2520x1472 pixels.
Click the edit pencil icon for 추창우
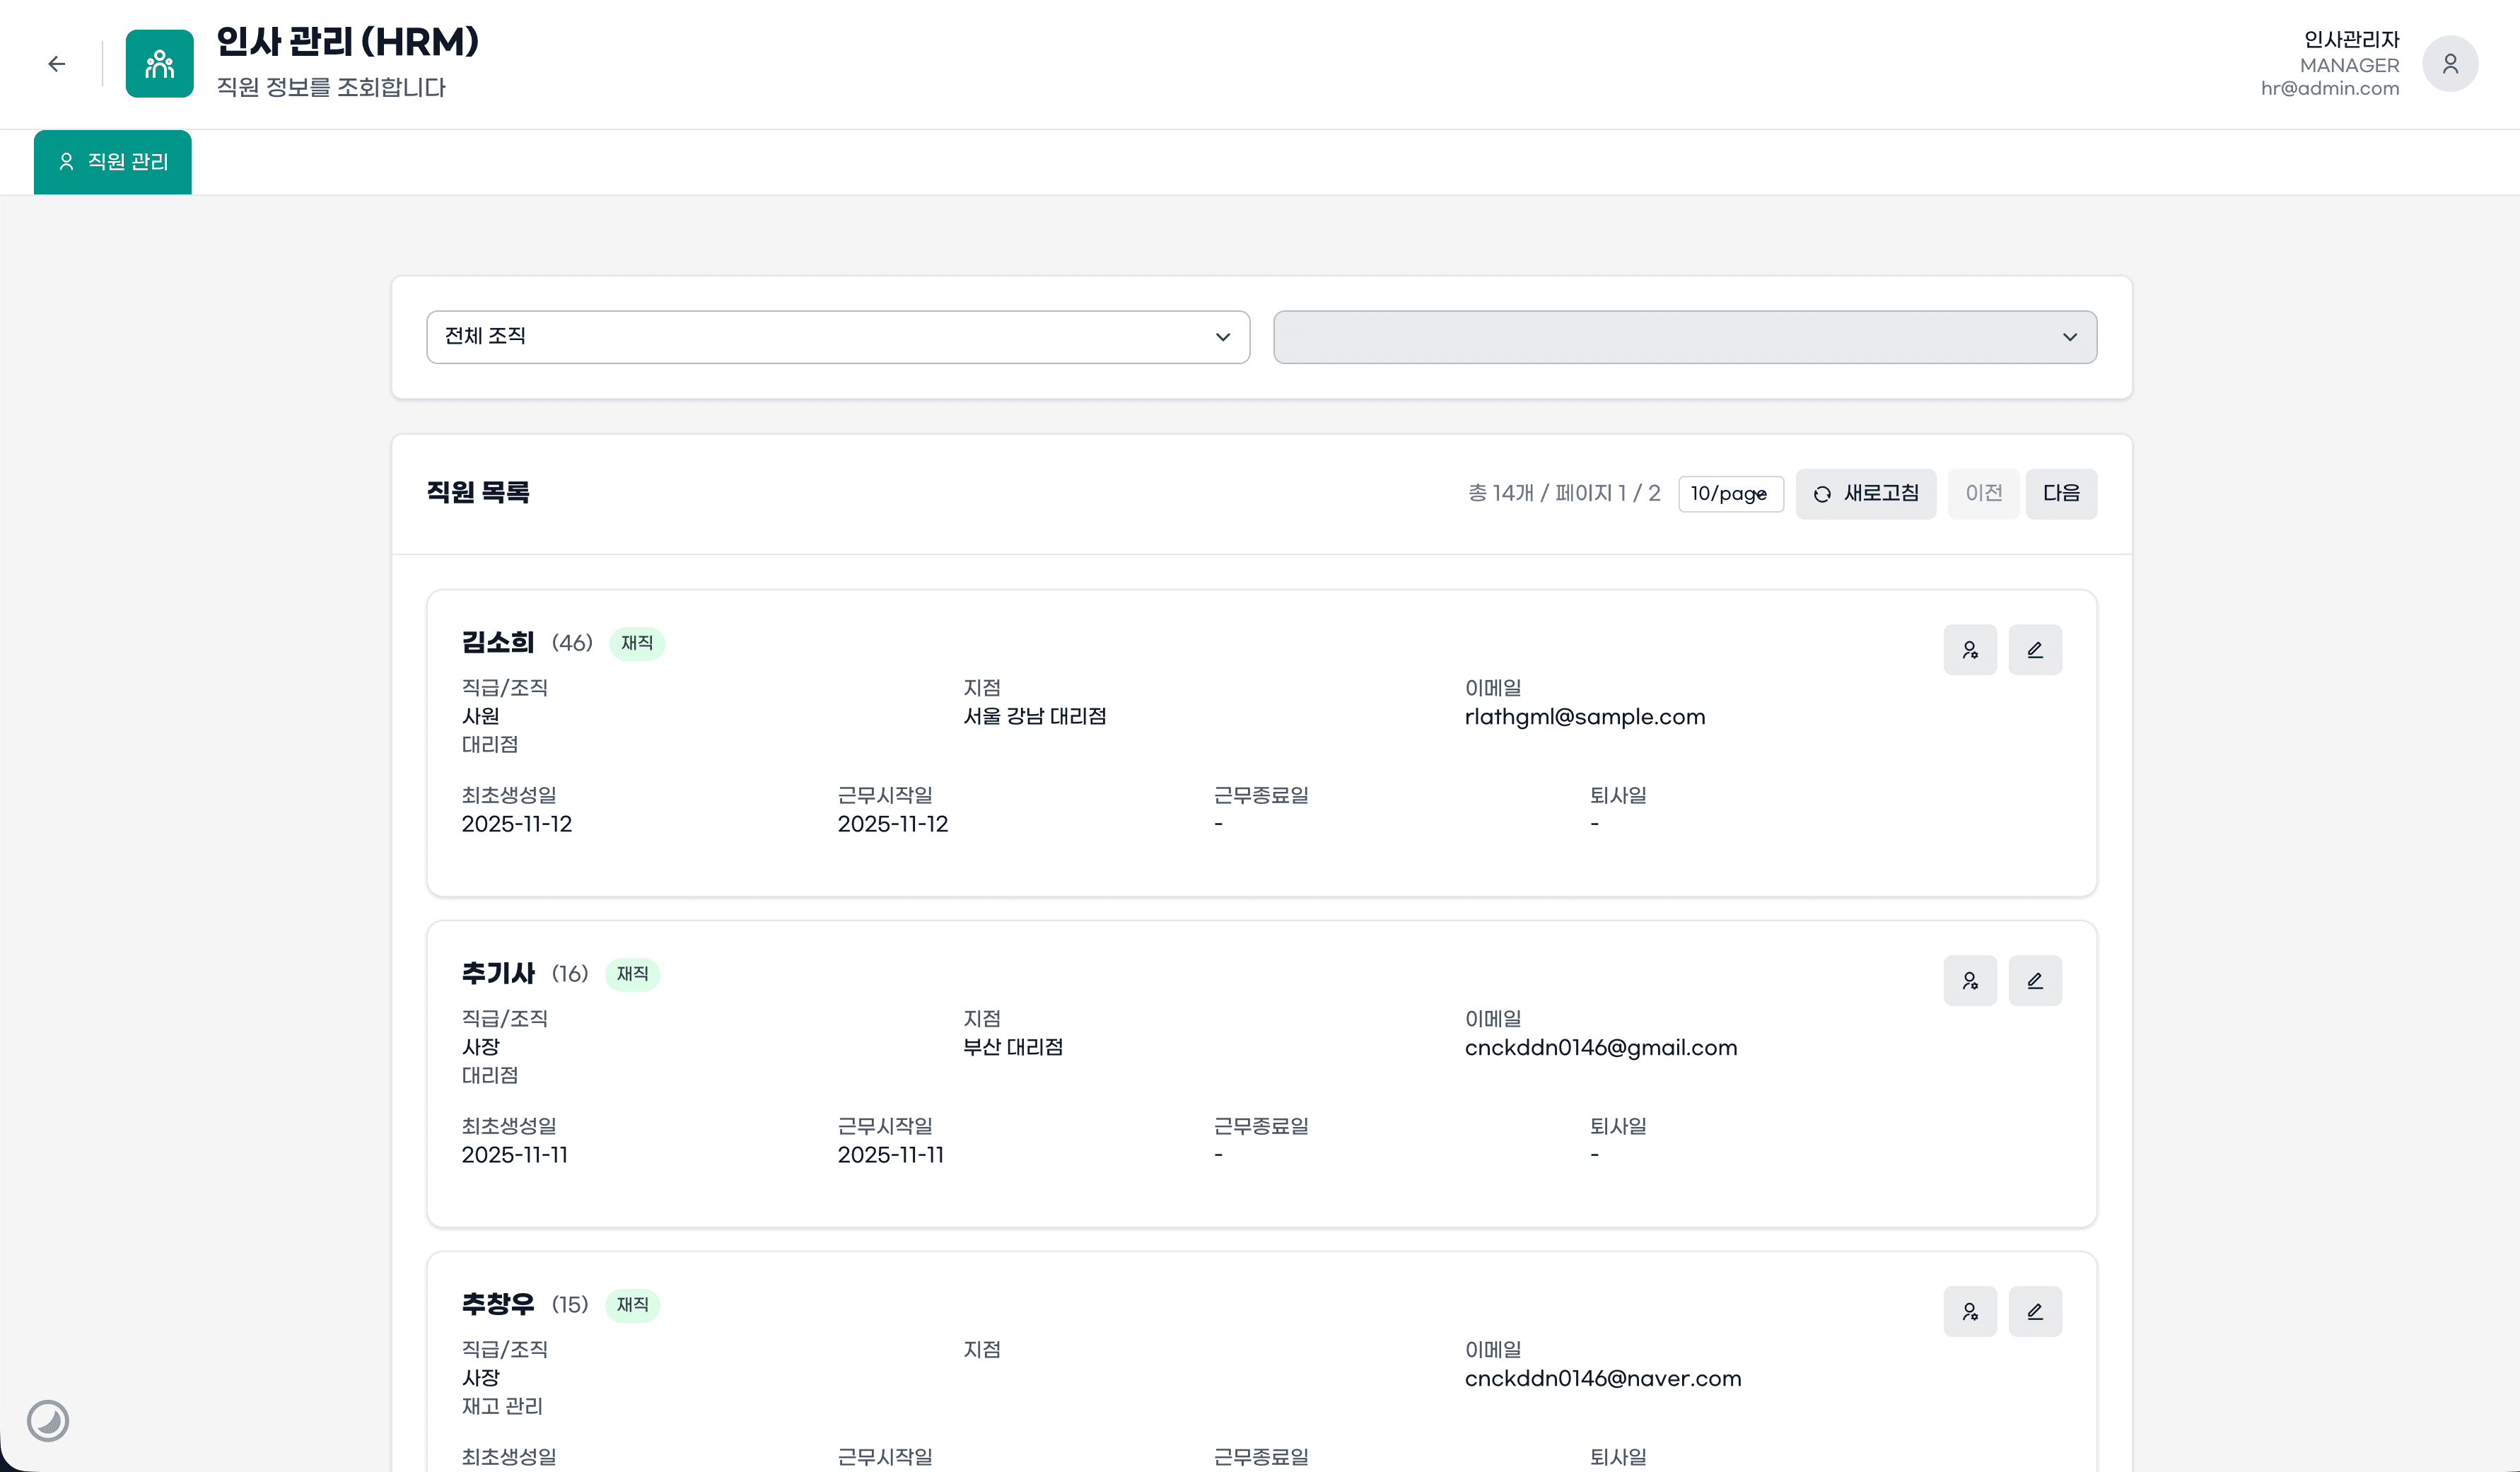[2034, 1312]
